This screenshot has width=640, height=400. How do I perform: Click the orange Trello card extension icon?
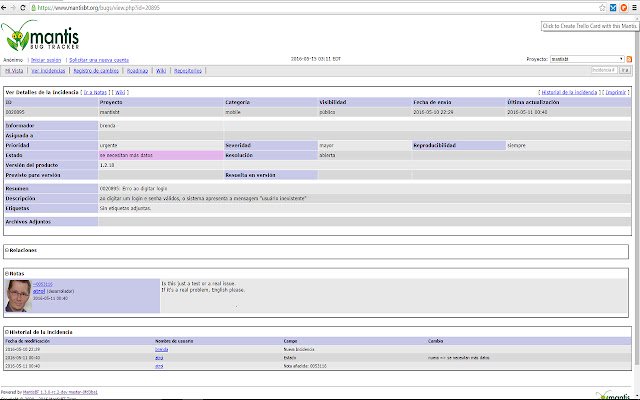(x=624, y=7)
